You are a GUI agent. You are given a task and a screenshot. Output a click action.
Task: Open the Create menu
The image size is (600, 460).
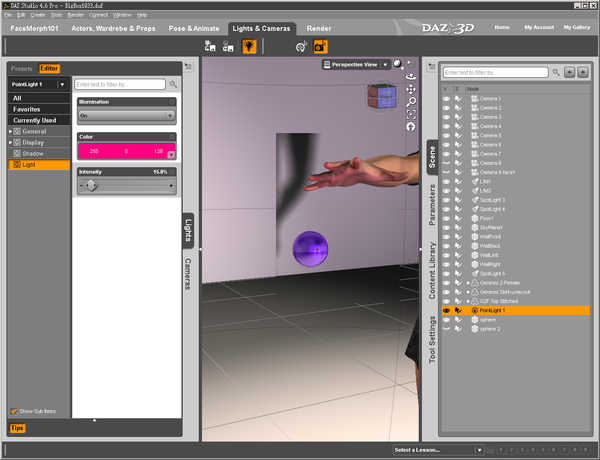pyautogui.click(x=38, y=15)
